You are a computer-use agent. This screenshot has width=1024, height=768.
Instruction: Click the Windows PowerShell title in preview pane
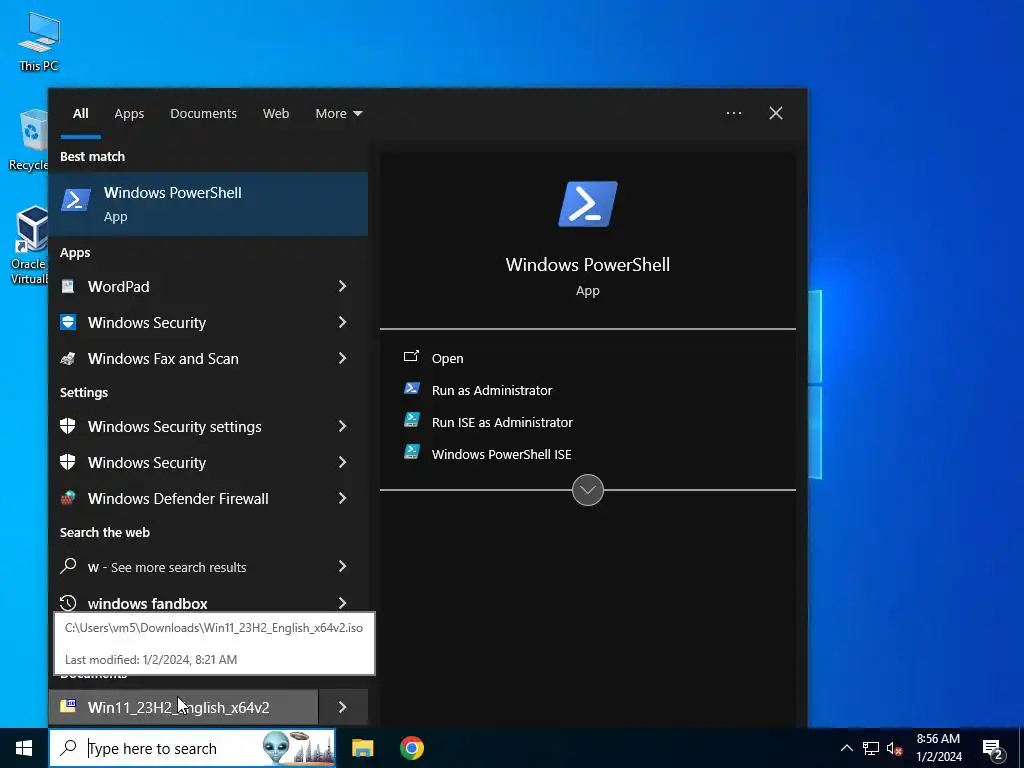coord(588,264)
